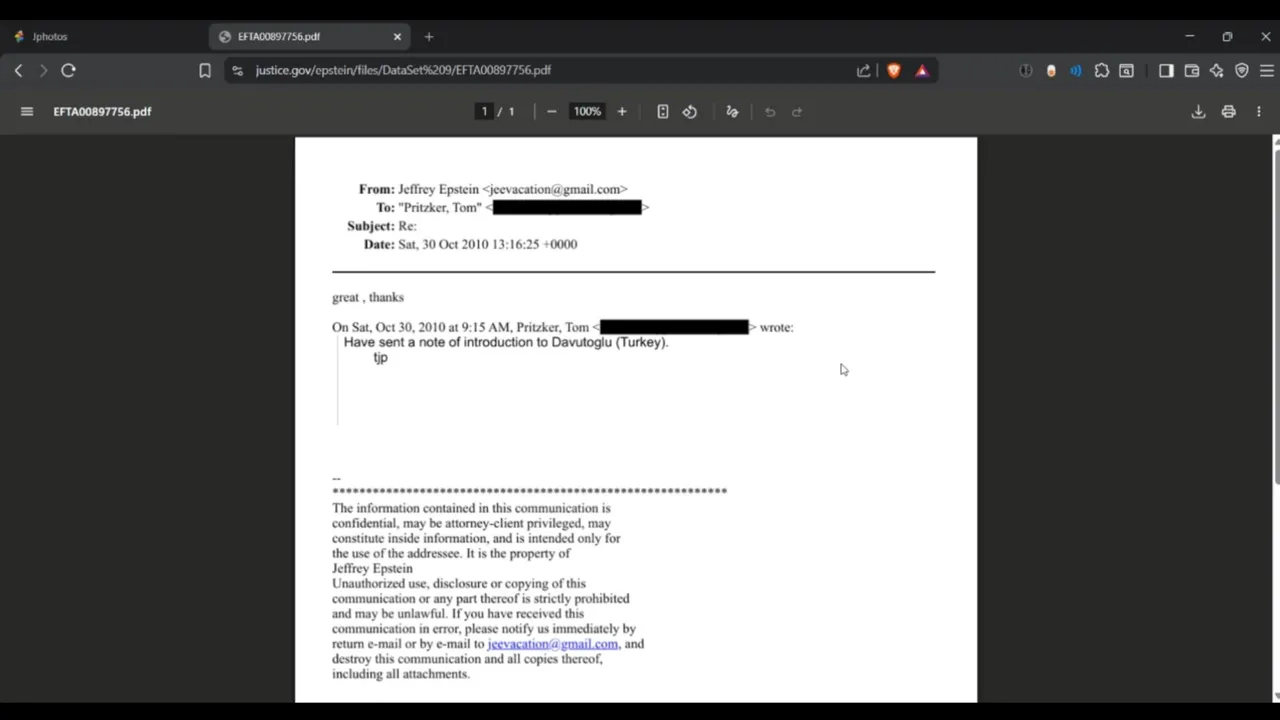Zoom out the PDF with minus
This screenshot has width=1280, height=720.
[551, 111]
